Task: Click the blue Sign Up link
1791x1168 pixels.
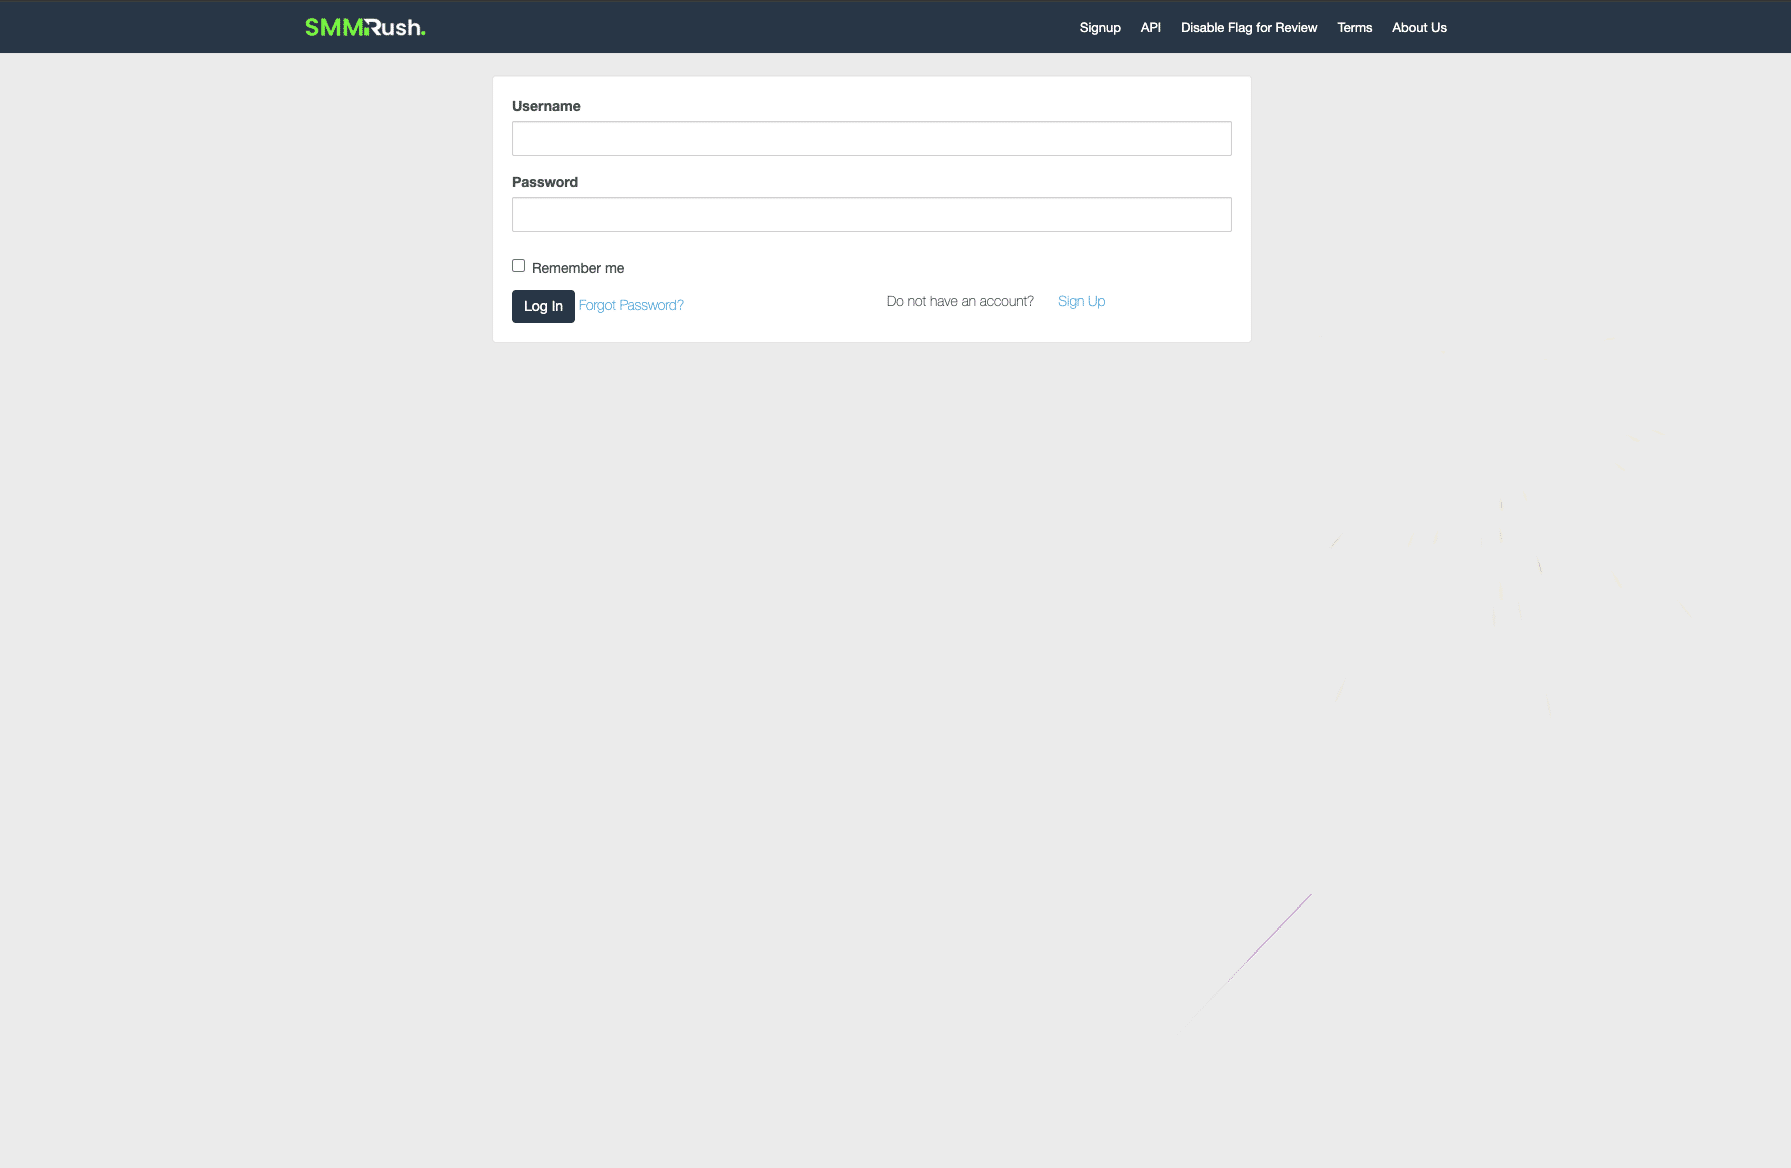Action: (1081, 301)
